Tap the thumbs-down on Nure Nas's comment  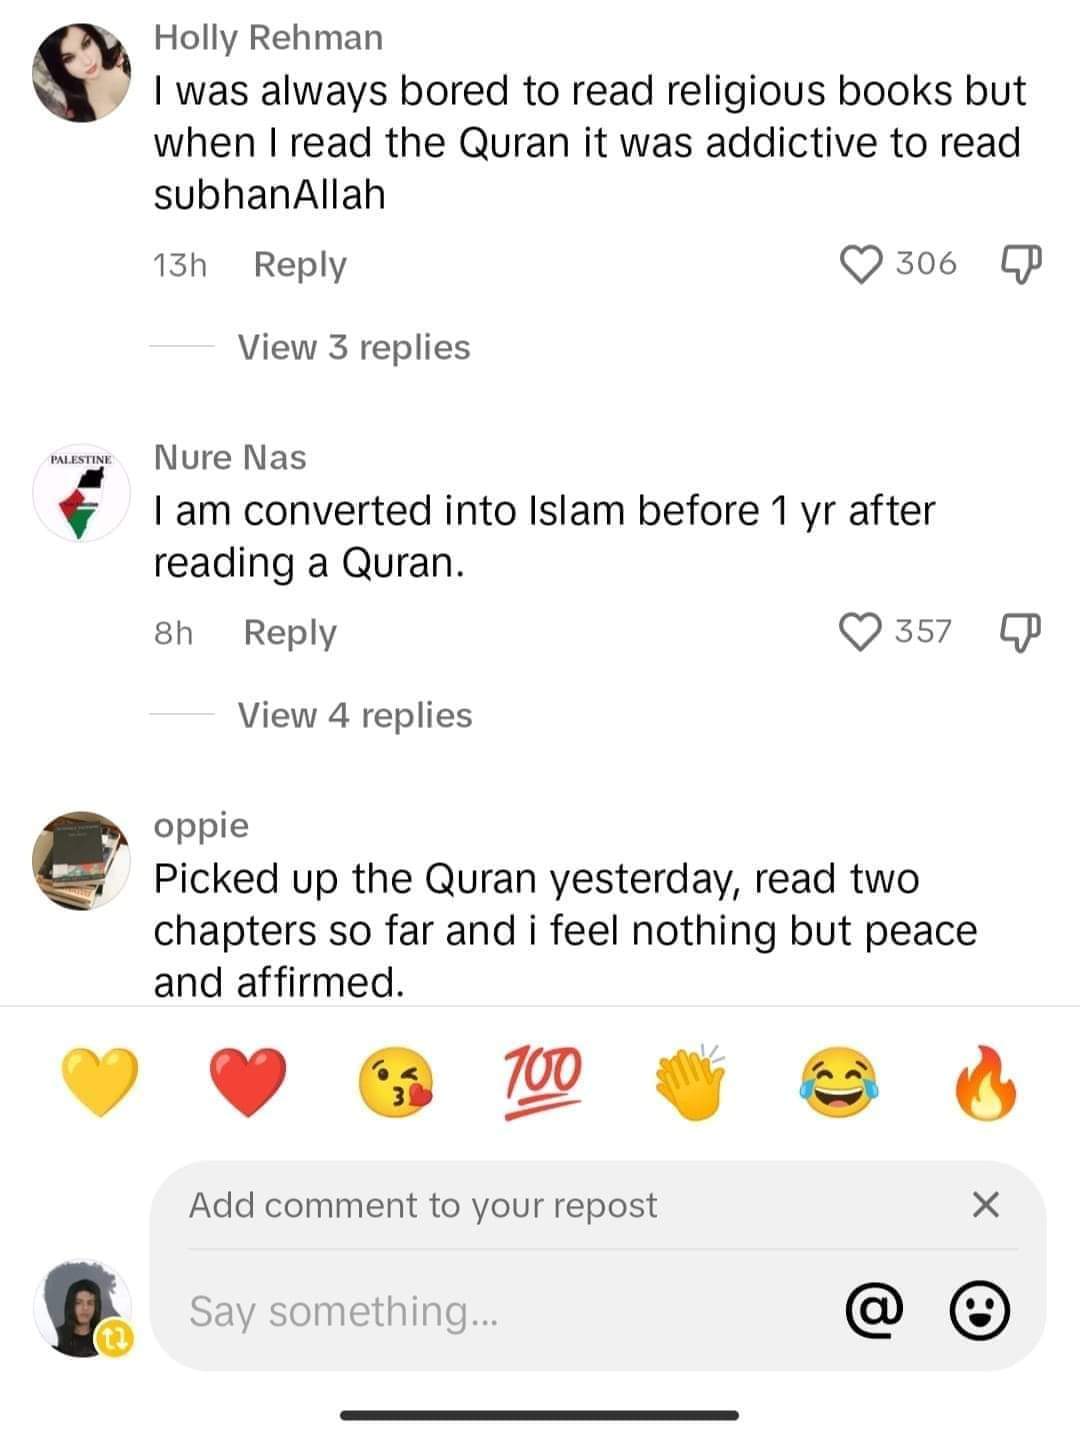tap(1021, 632)
